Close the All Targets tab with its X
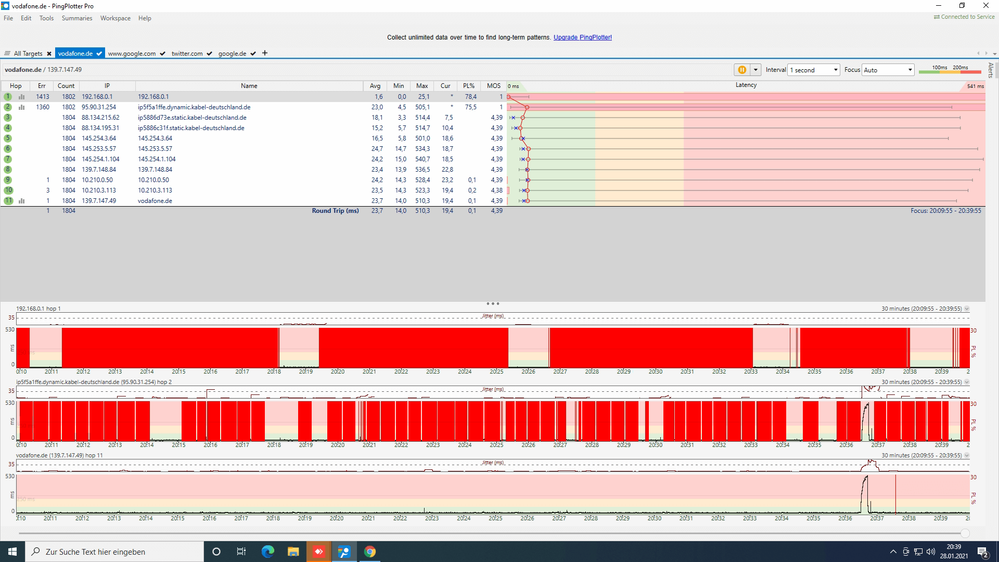Image resolution: width=999 pixels, height=562 pixels. click(49, 54)
